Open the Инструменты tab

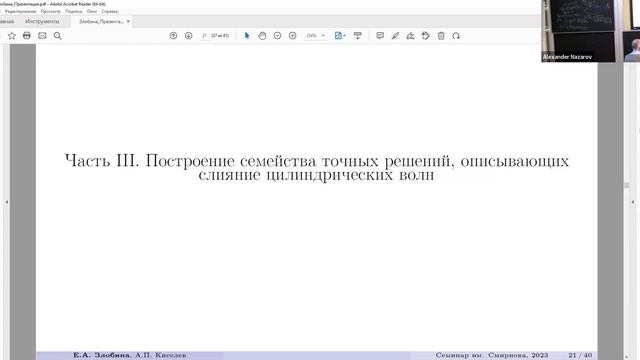(x=42, y=21)
